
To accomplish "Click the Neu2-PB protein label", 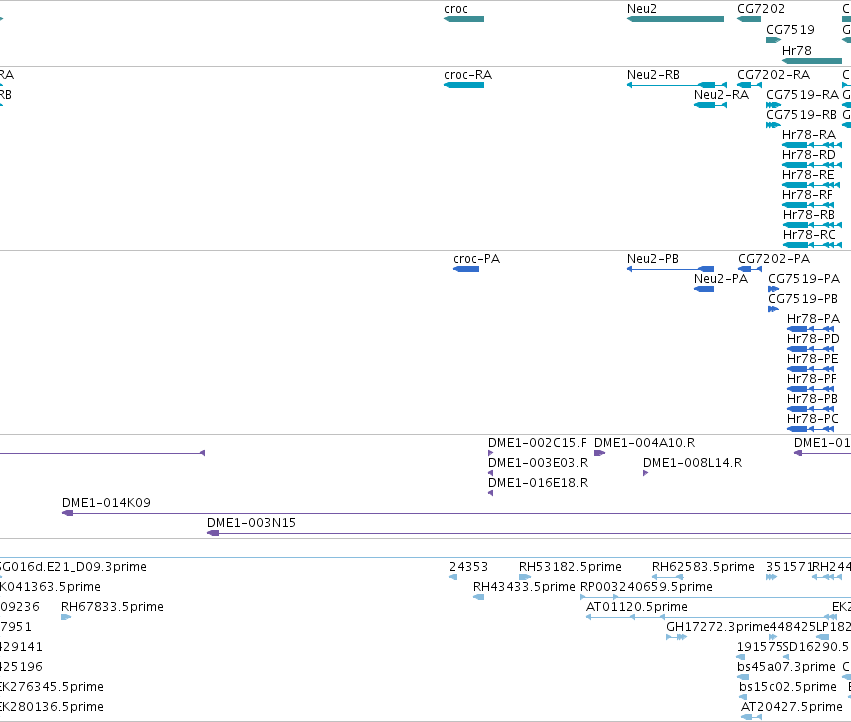I will (653, 258).
